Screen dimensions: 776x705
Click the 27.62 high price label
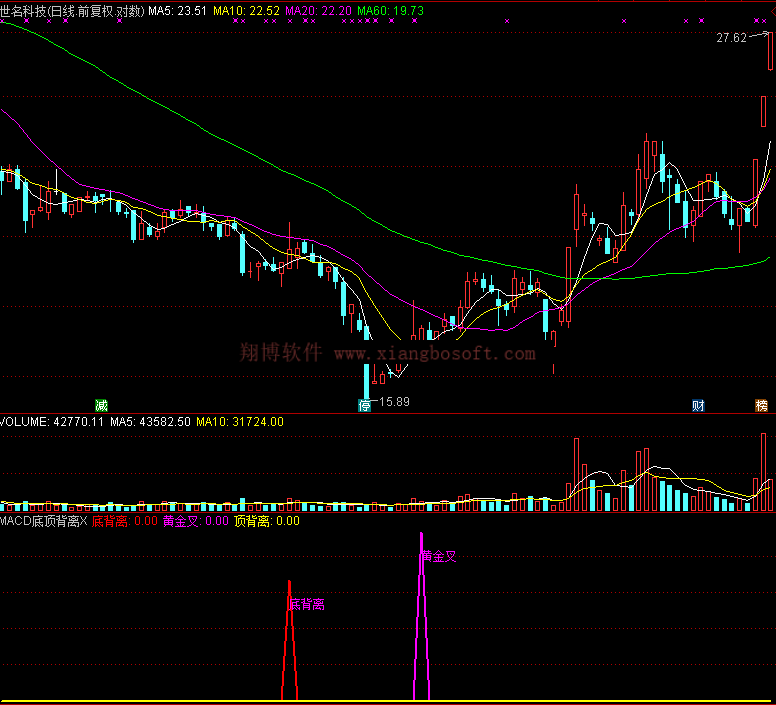pos(732,38)
